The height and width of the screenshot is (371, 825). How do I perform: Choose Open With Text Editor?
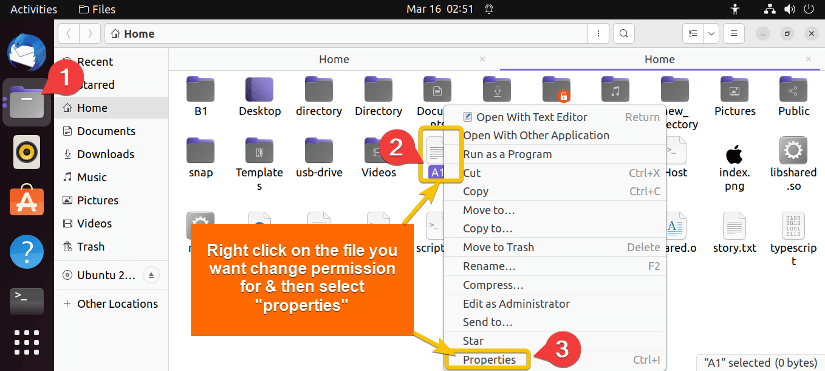click(555, 117)
